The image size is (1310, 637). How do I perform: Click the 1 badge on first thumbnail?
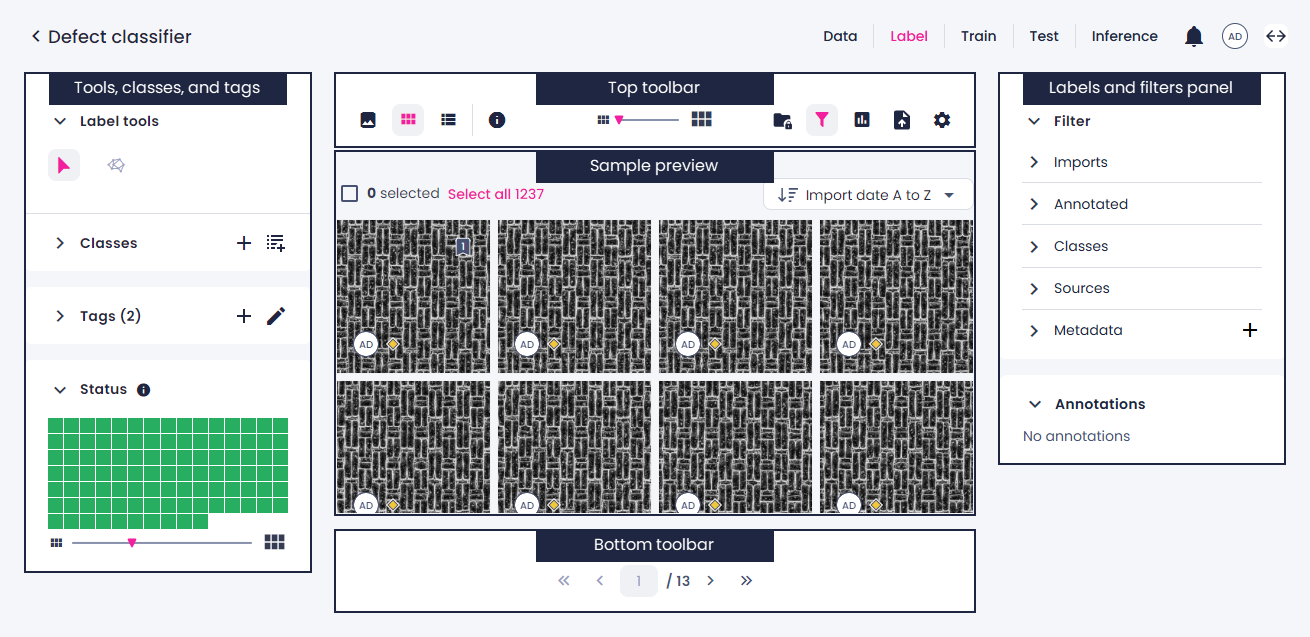pyautogui.click(x=463, y=246)
